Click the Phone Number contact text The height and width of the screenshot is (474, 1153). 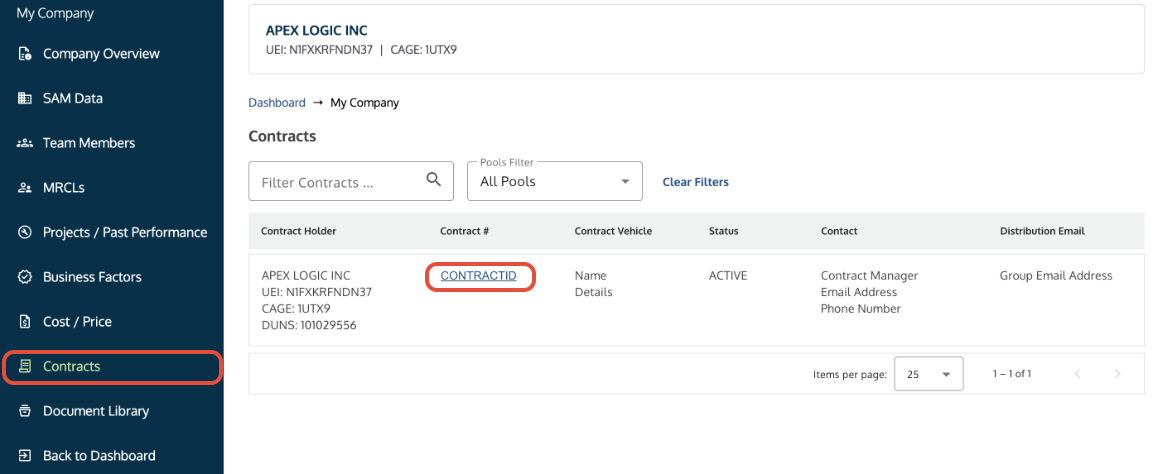(x=860, y=309)
